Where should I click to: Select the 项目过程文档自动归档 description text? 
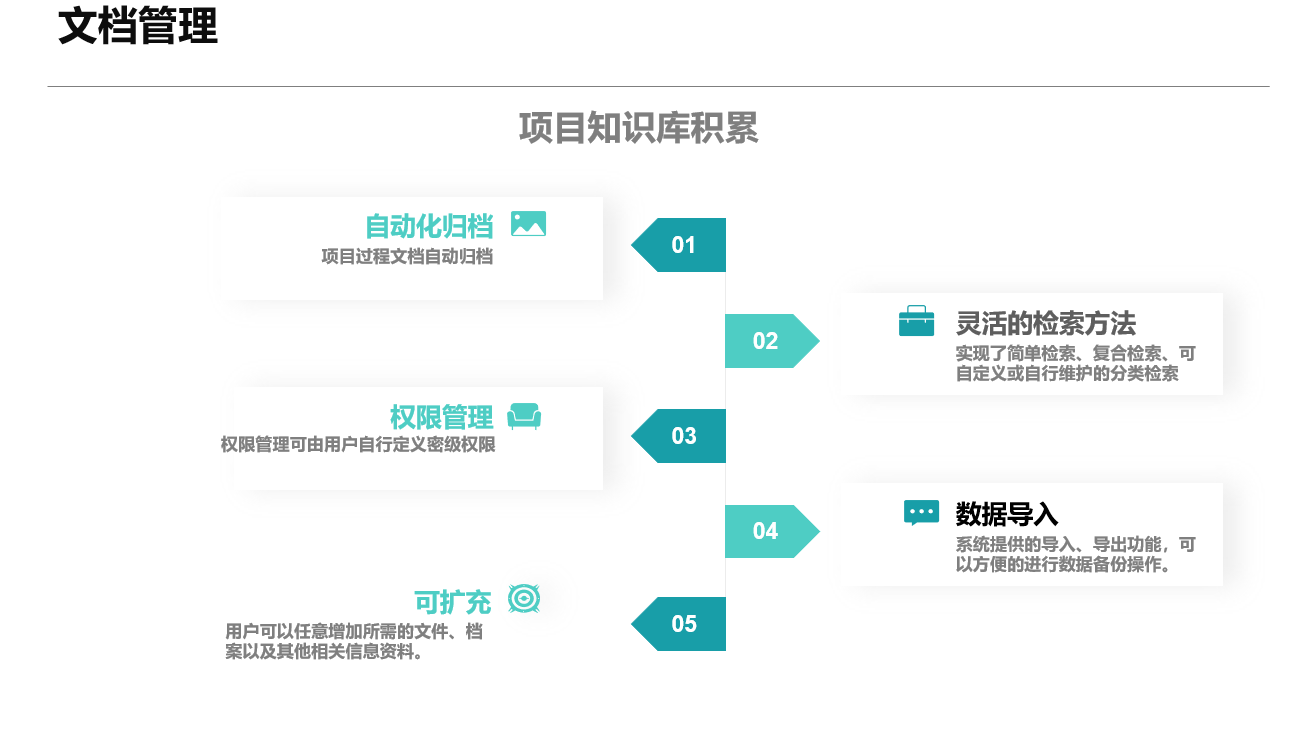pos(407,256)
